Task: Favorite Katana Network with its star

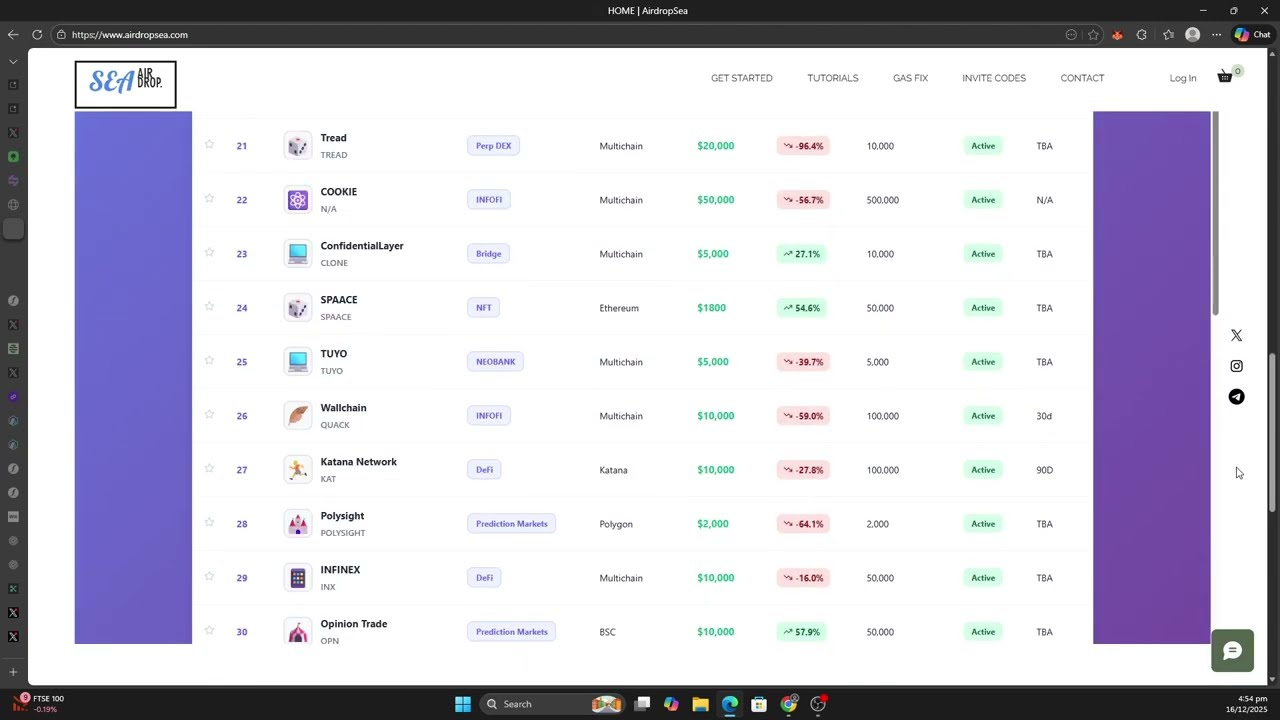Action: pyautogui.click(x=209, y=468)
